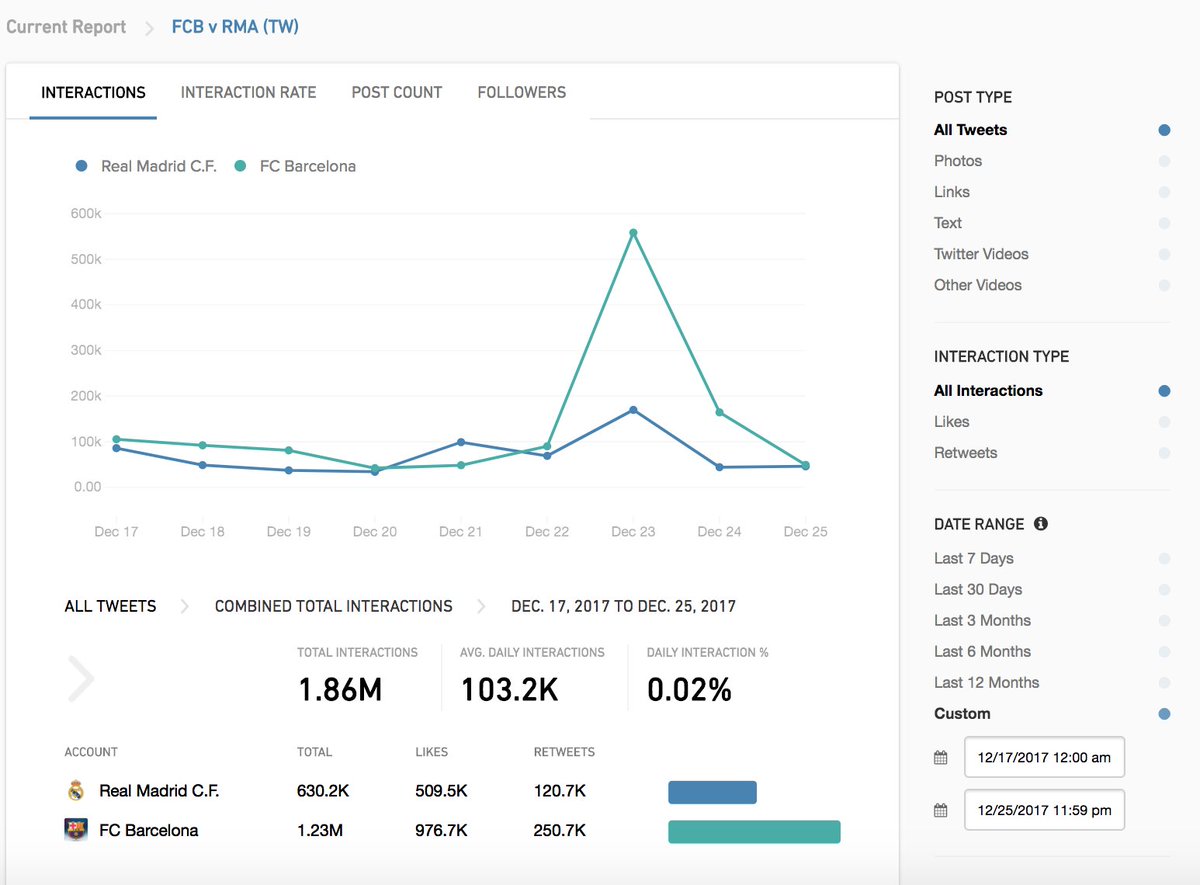Click the FC Barcelona crest icon
Viewport: 1200px width, 885px height.
tap(76, 830)
